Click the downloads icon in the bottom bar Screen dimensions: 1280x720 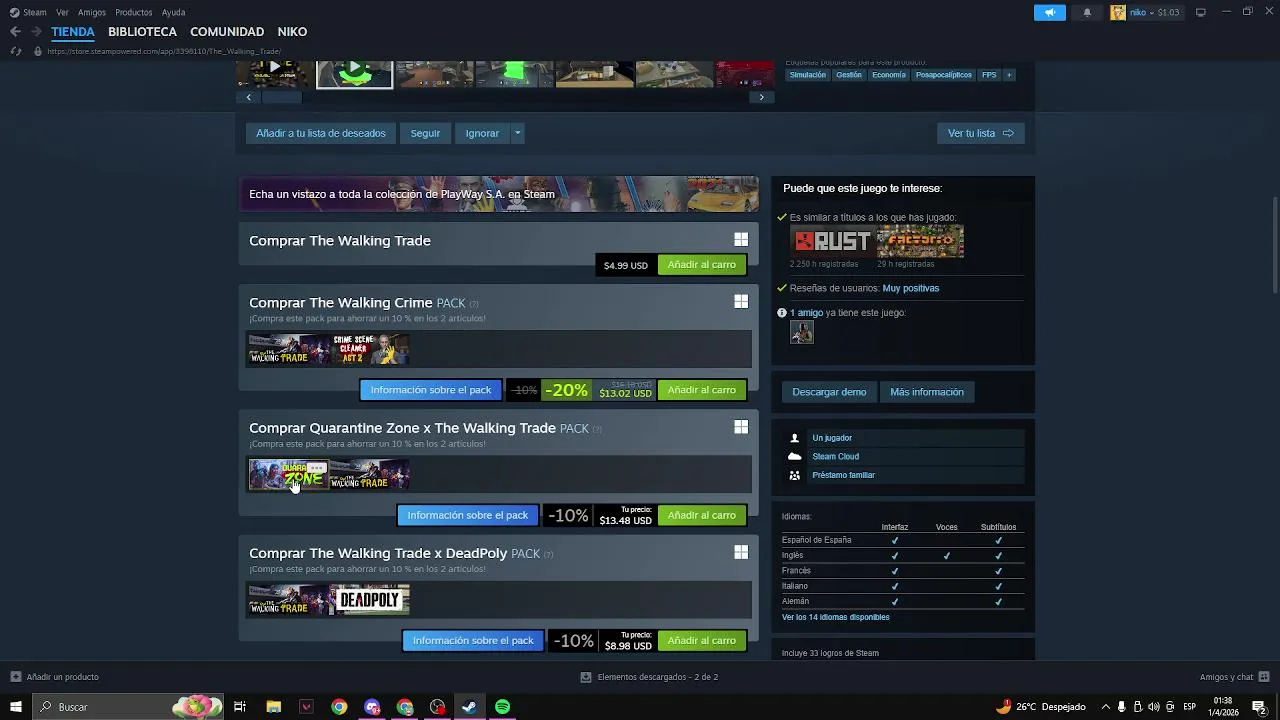click(586, 677)
